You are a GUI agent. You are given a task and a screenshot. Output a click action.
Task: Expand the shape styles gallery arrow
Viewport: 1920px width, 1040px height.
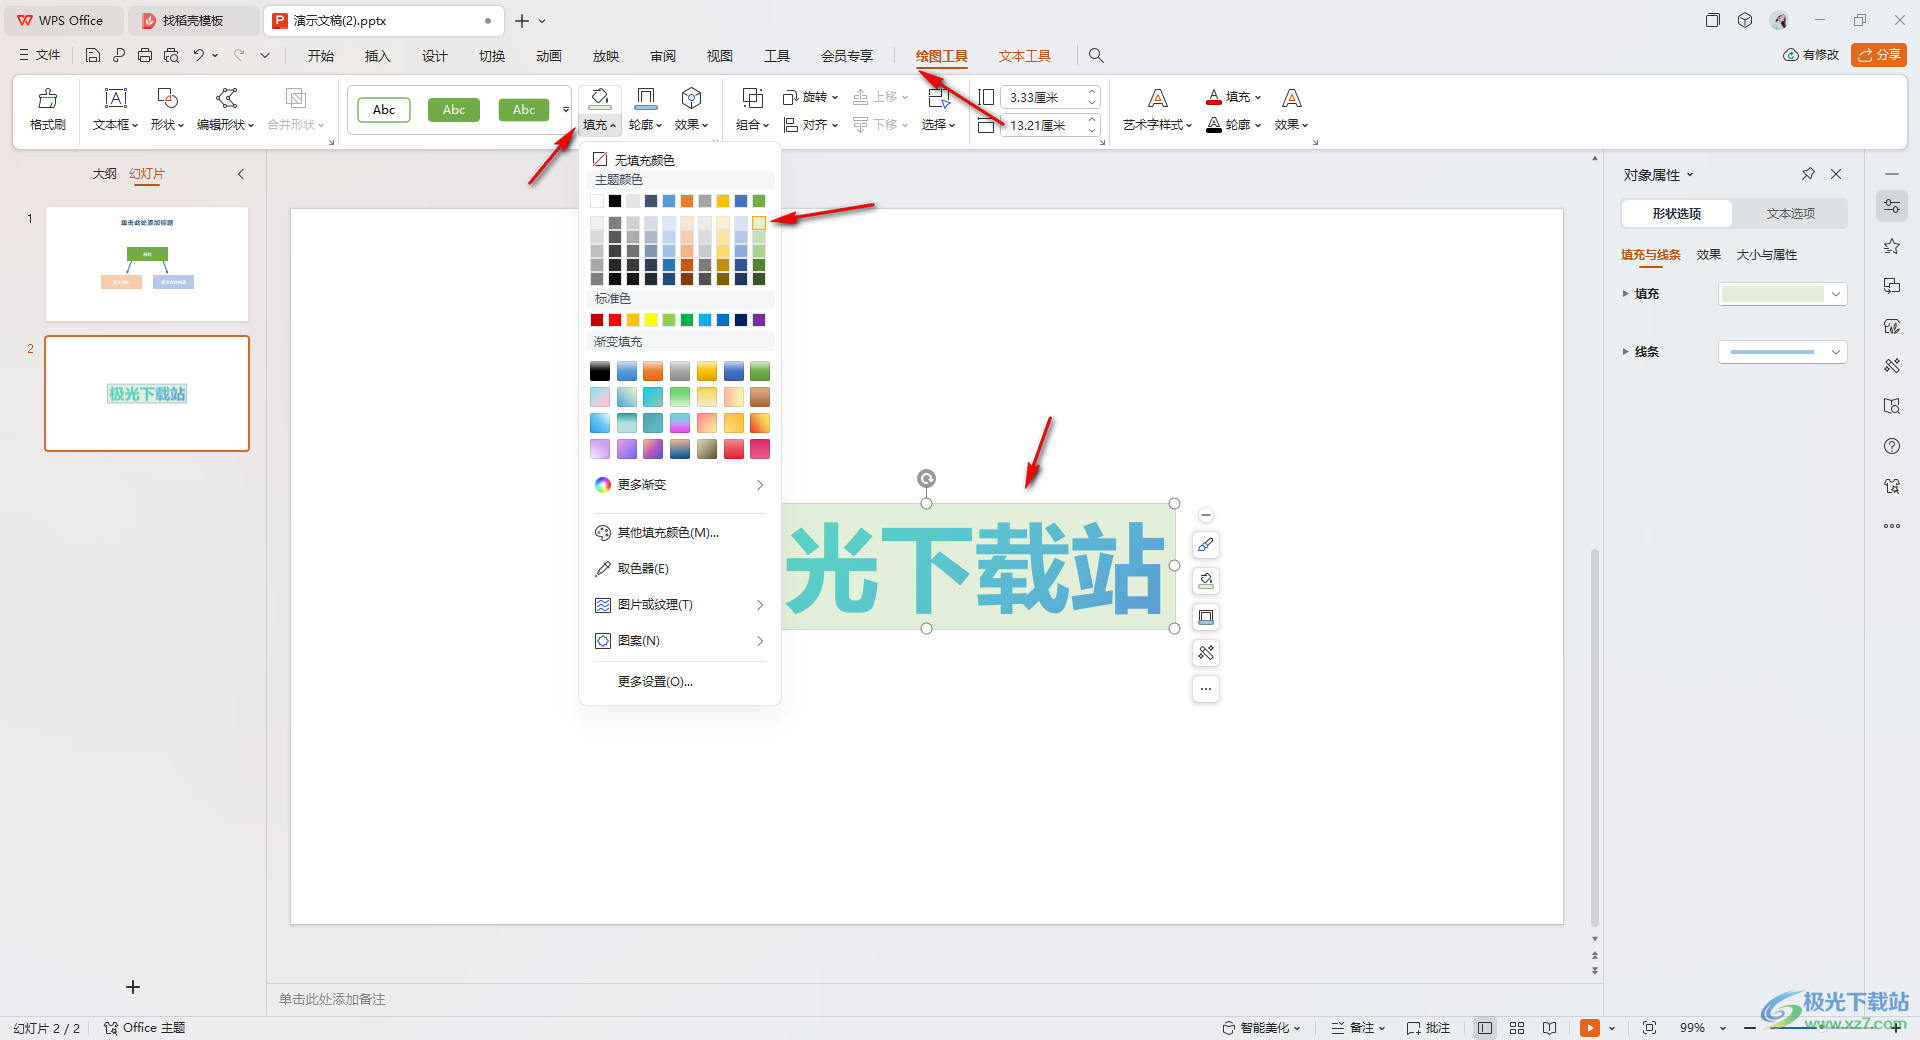pos(566,110)
